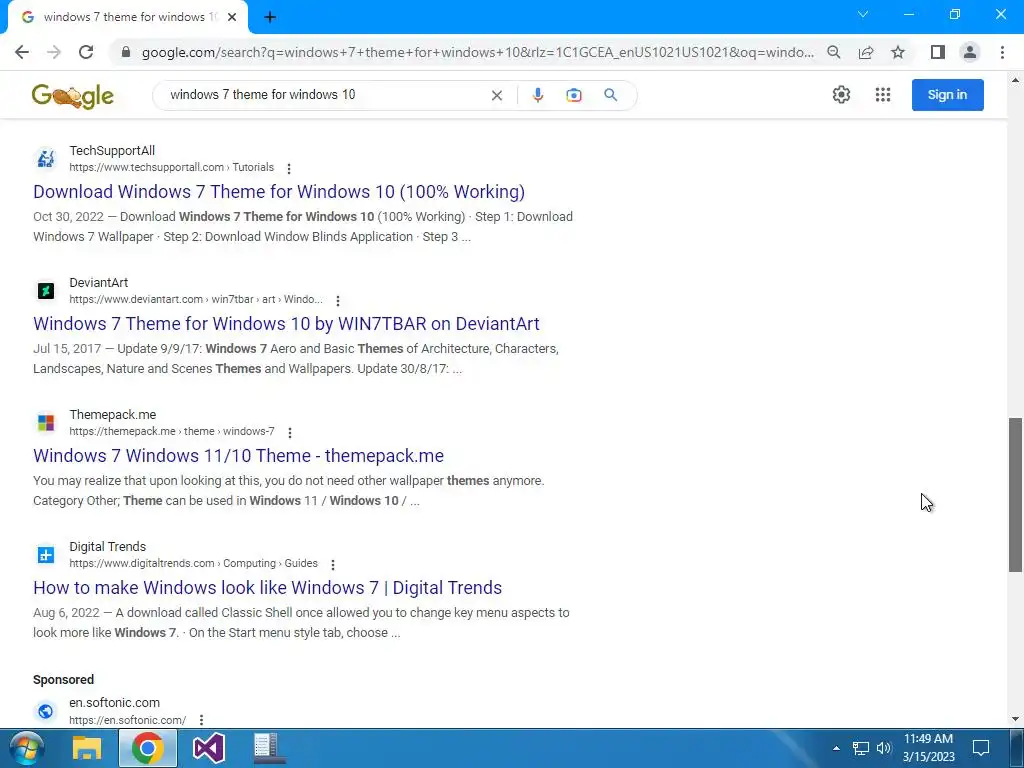
Task: Search by image with camera icon
Action: click(x=573, y=95)
